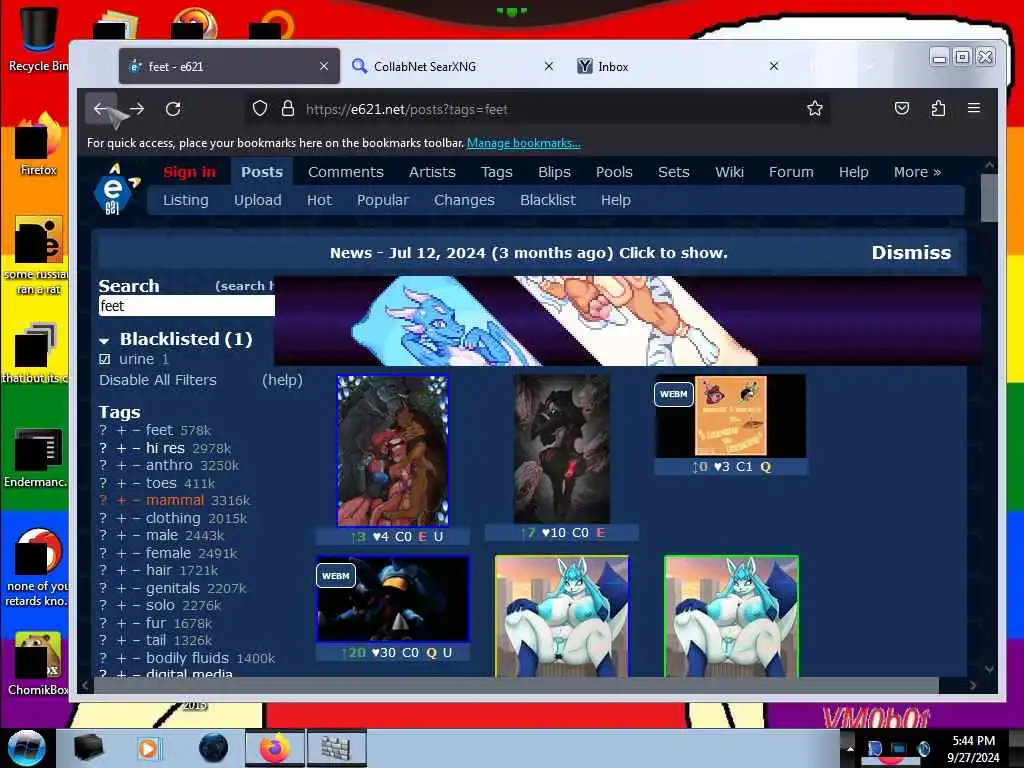The image size is (1024, 768).
Task: Open the Tags navigation item
Action: pos(496,172)
